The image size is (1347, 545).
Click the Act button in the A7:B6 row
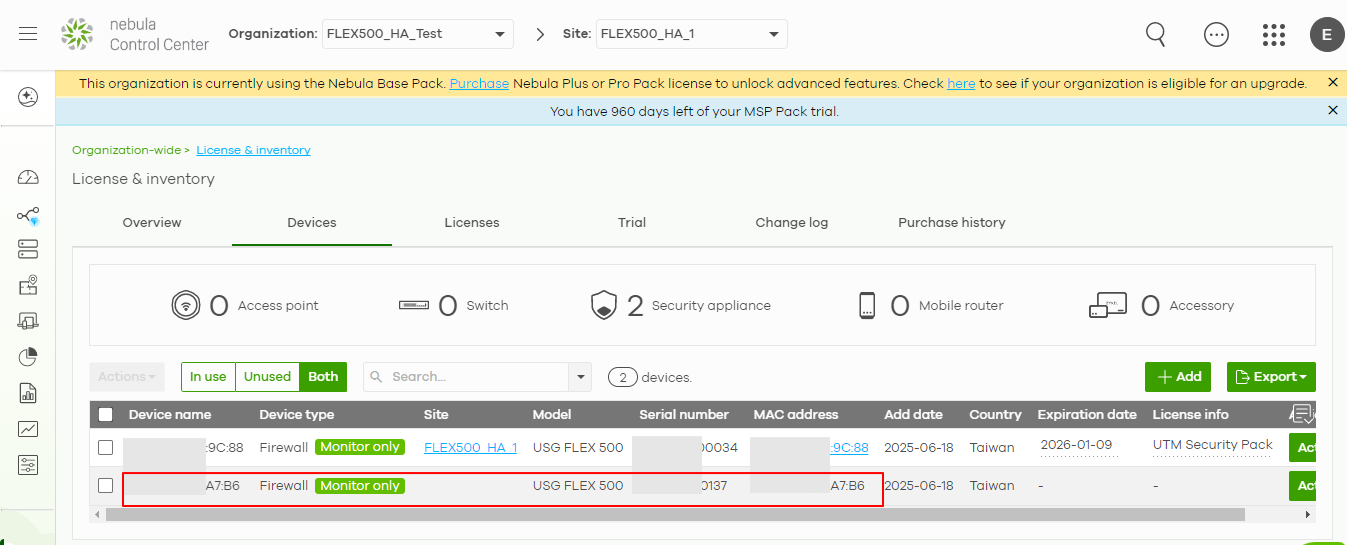1302,486
